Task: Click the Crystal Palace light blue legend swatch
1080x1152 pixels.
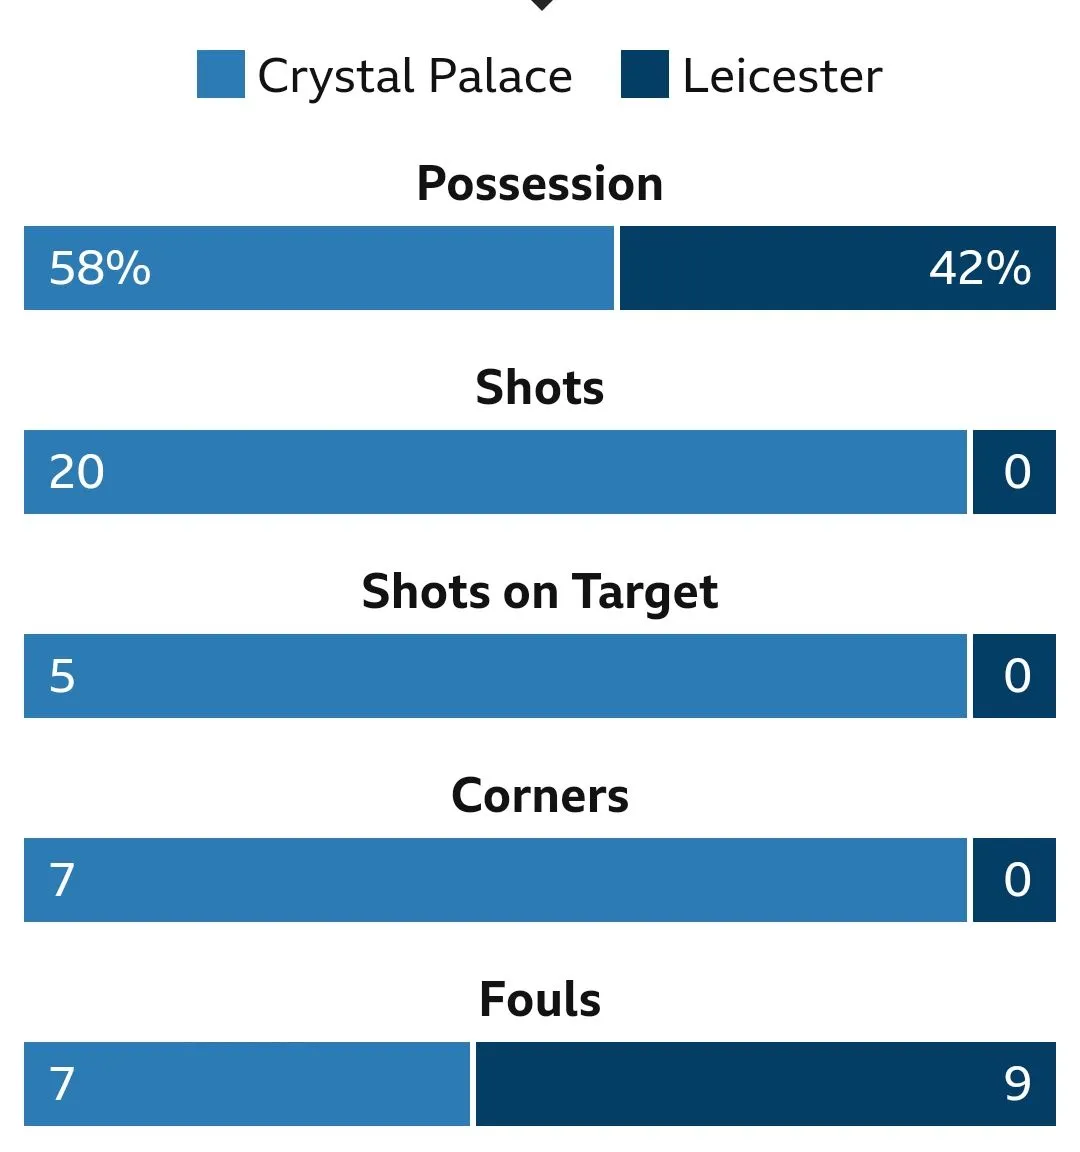Action: click(x=220, y=75)
